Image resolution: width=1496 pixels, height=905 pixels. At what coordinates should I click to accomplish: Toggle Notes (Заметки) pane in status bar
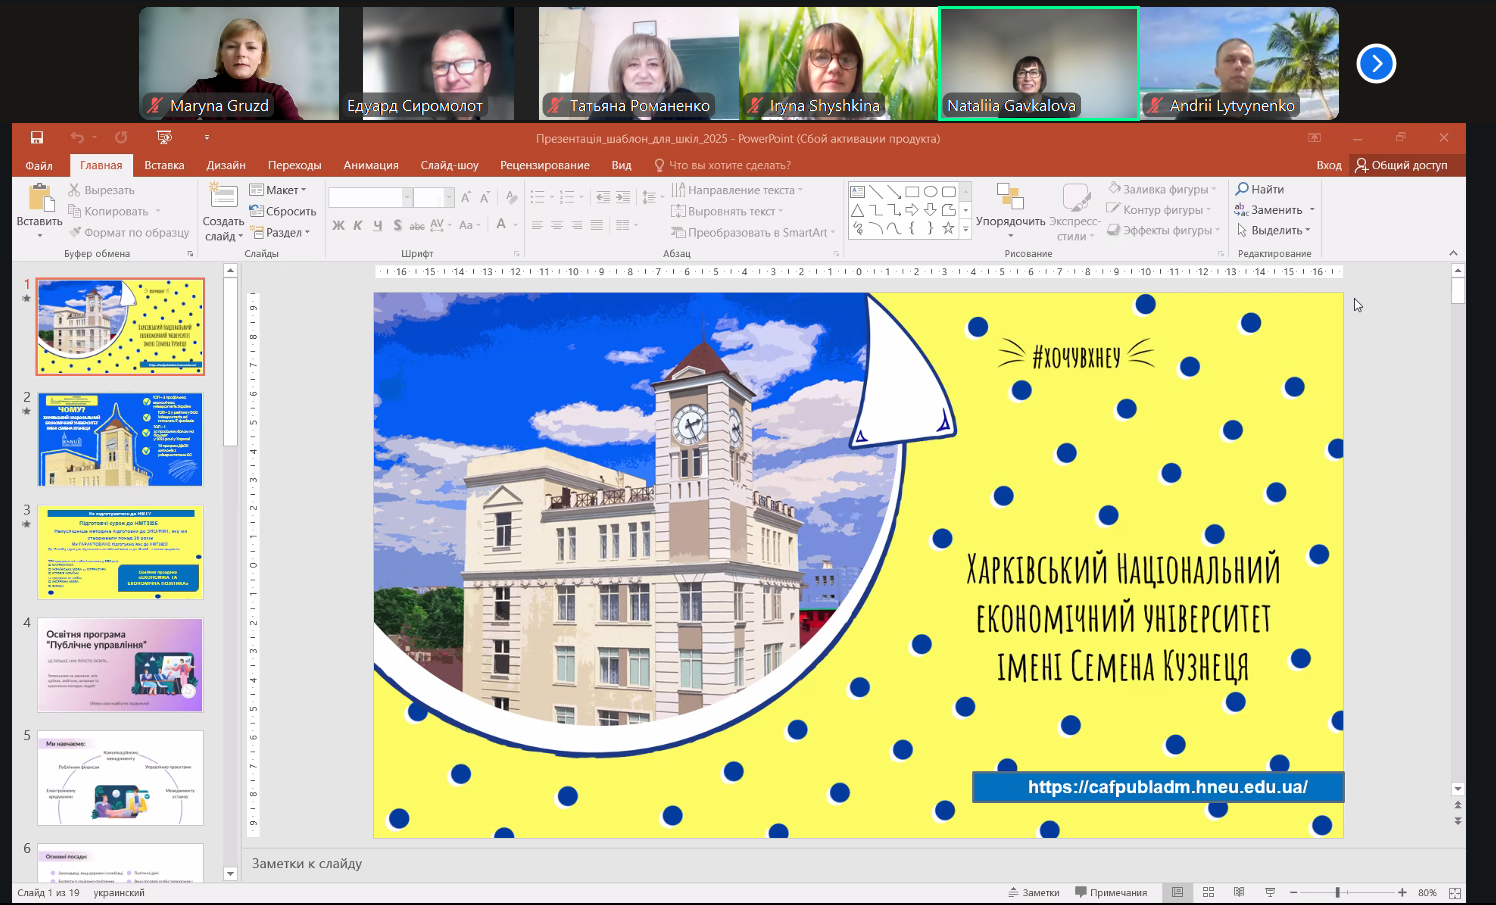1033,892
